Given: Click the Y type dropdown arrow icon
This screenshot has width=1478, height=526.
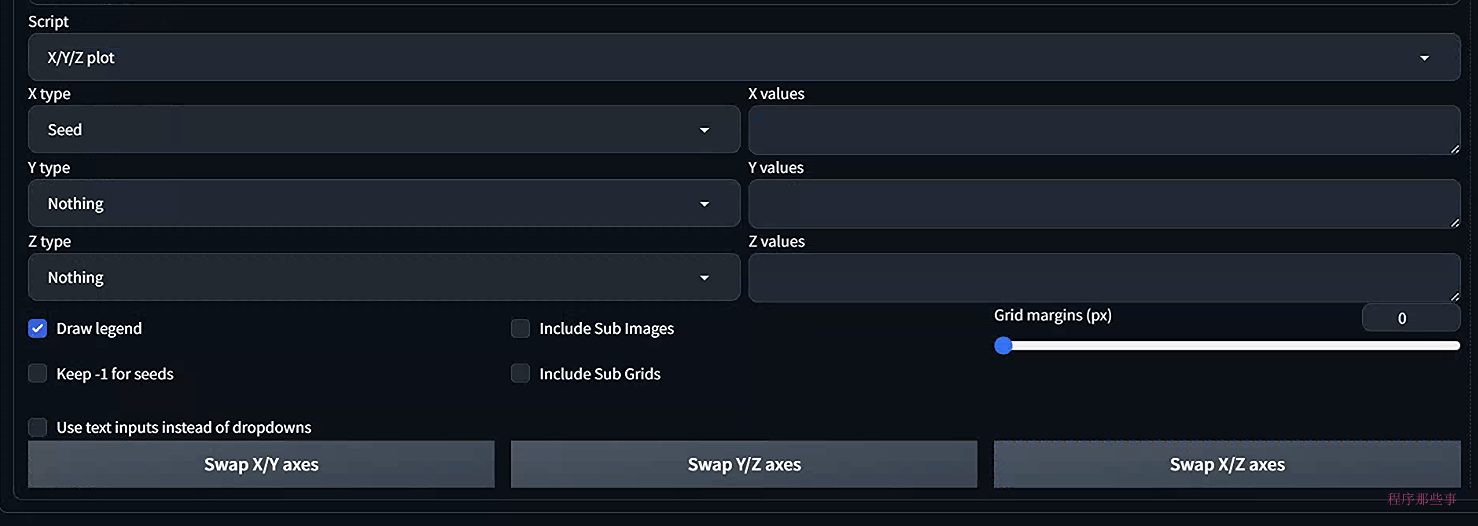Looking at the screenshot, I should (x=704, y=204).
